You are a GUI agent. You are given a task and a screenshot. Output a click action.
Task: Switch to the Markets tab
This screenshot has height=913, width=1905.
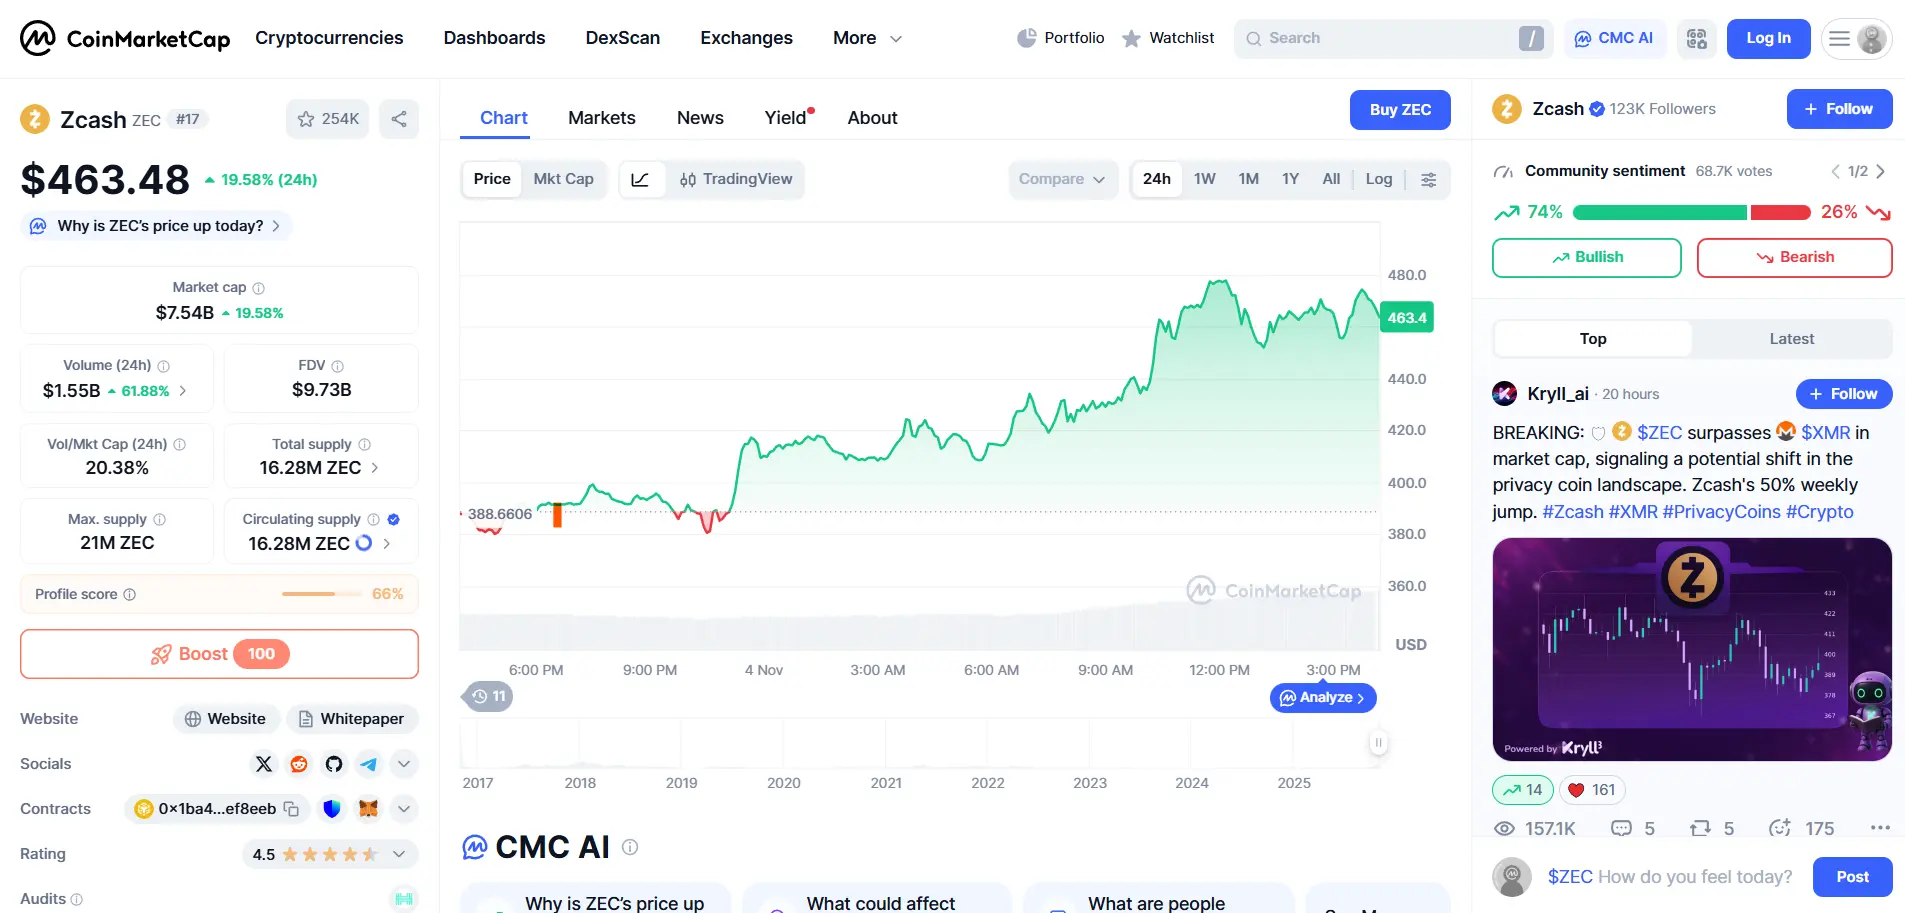(x=601, y=118)
